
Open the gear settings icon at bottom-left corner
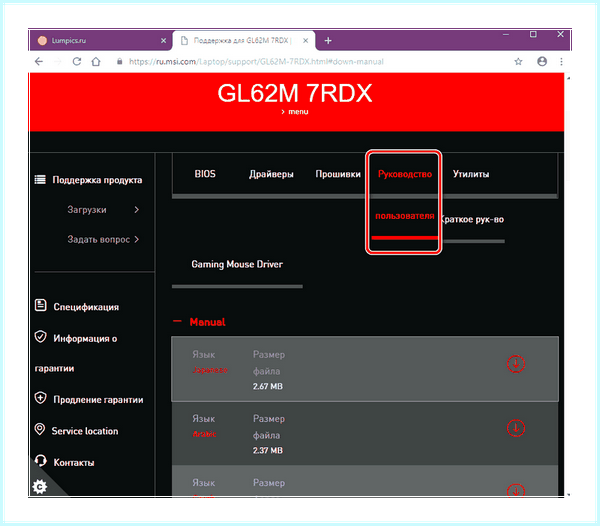[40, 487]
